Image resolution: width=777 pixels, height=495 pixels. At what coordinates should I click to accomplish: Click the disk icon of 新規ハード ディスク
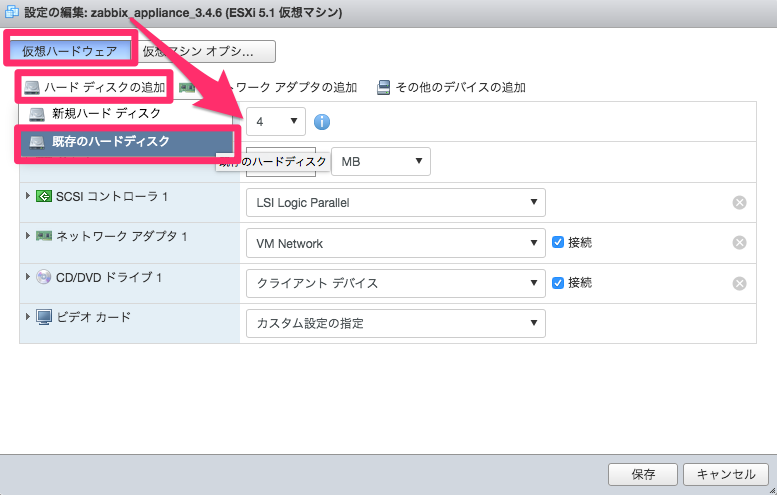(37, 114)
